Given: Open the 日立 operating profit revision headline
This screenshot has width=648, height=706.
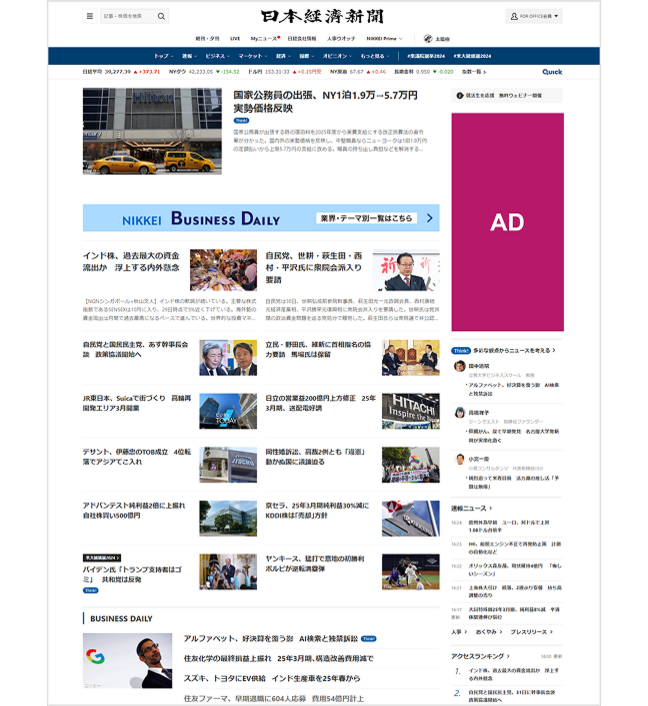Looking at the screenshot, I should 320,403.
